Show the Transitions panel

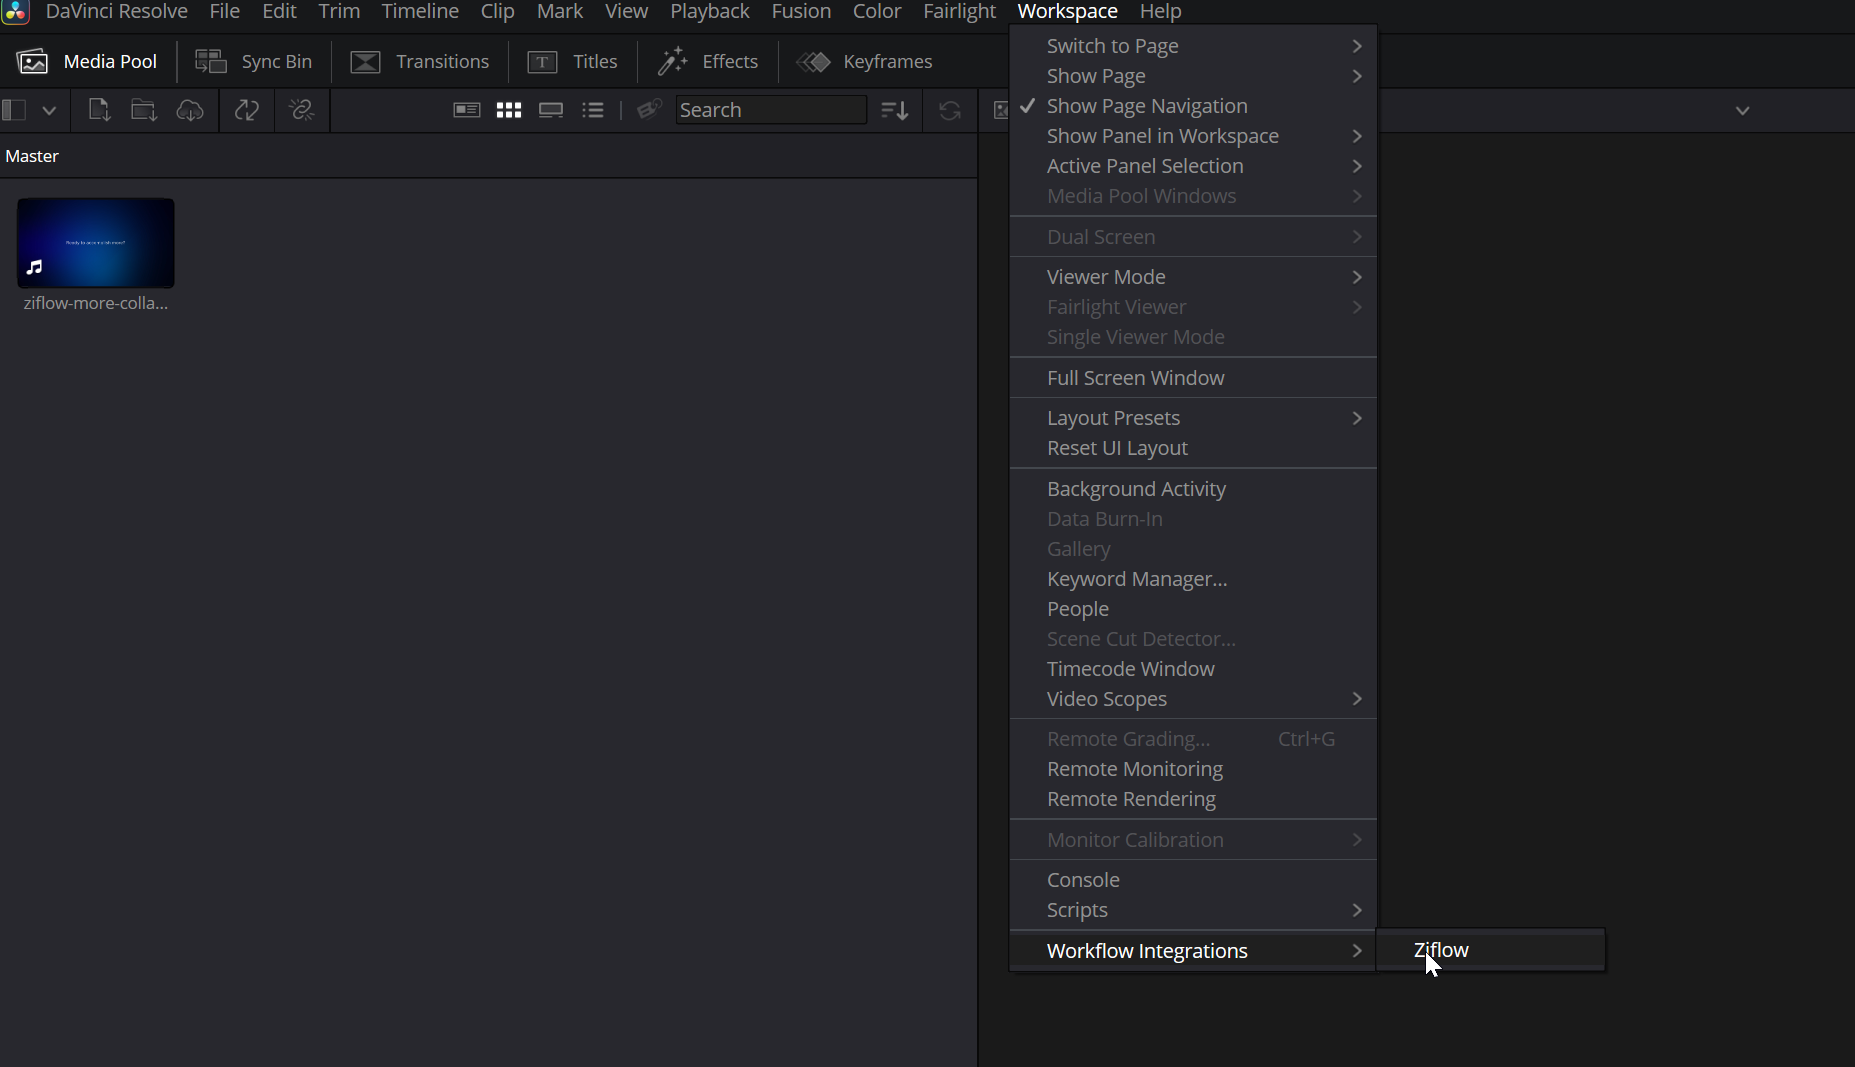point(419,61)
